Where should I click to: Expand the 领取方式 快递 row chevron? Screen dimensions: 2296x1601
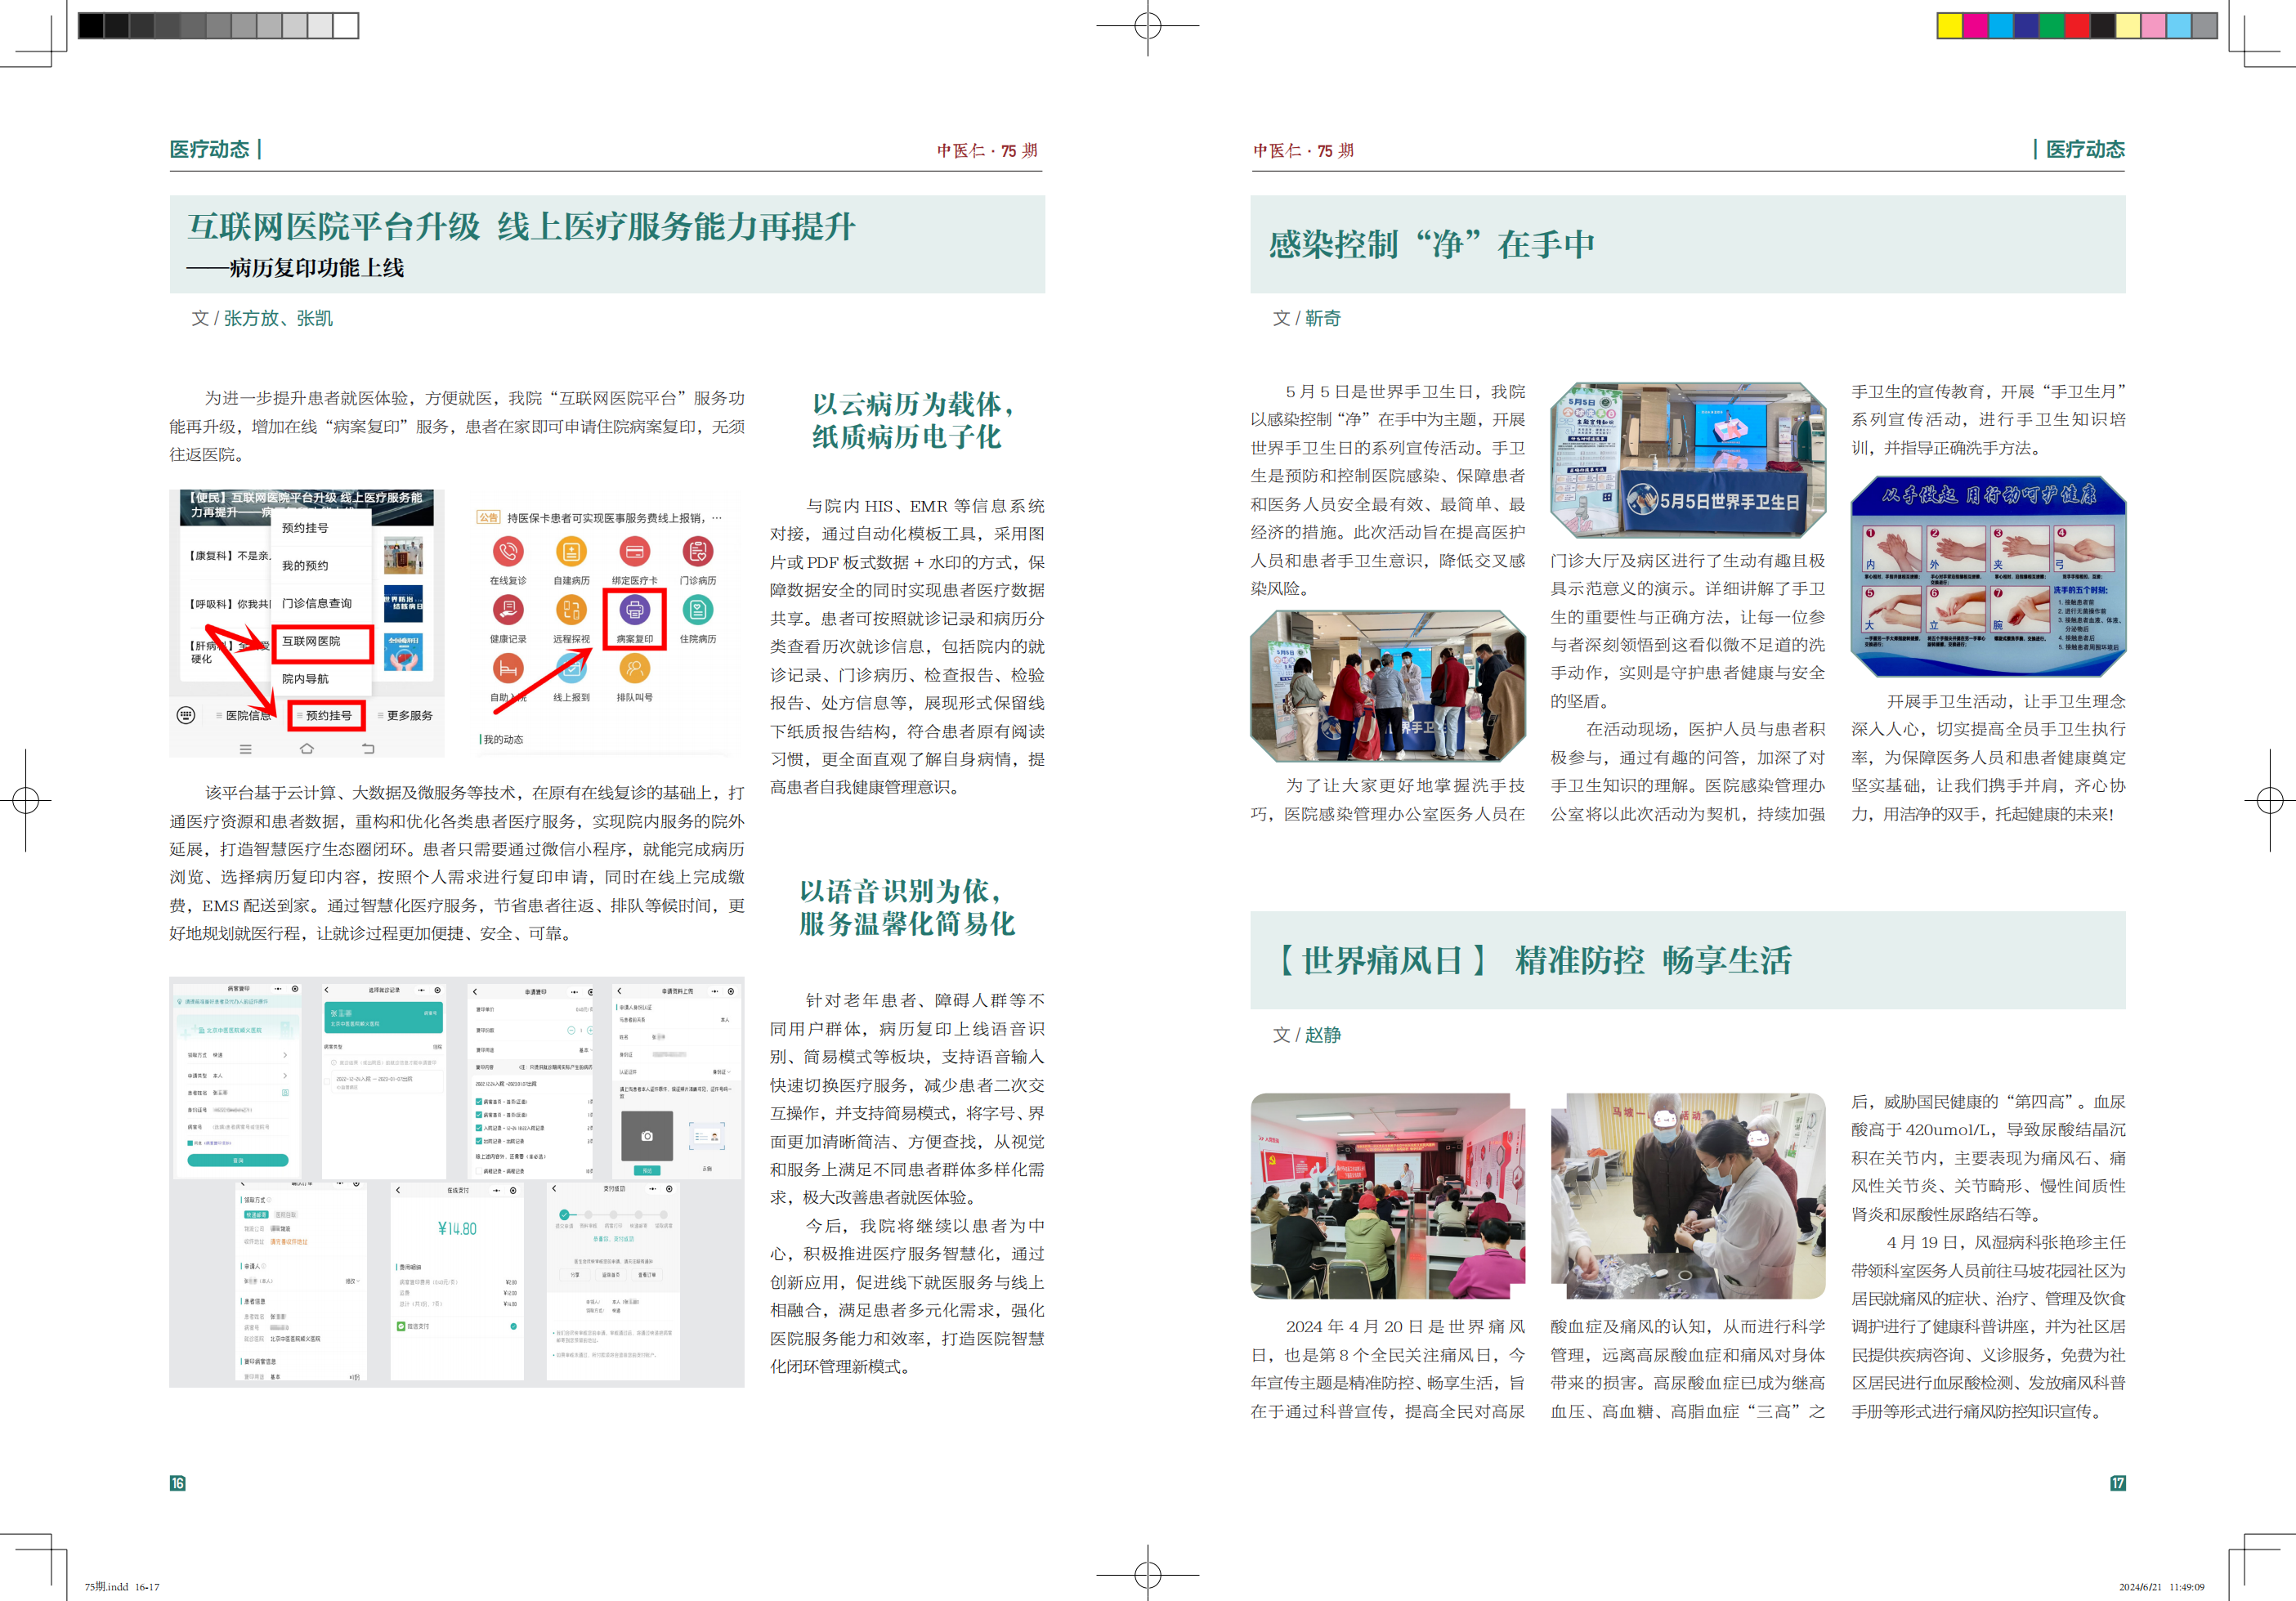click(x=286, y=1055)
